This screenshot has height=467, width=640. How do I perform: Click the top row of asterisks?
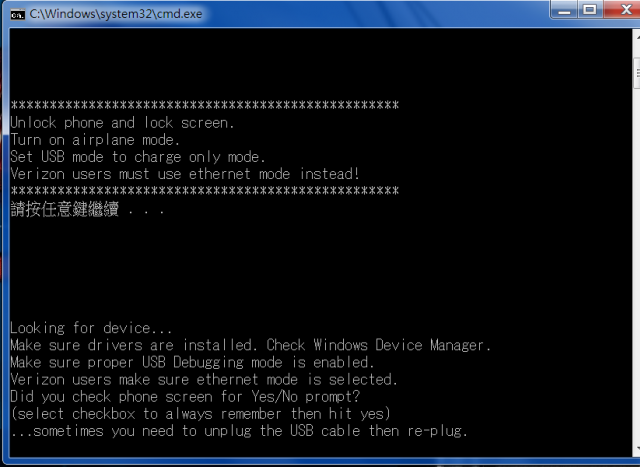coord(204,105)
